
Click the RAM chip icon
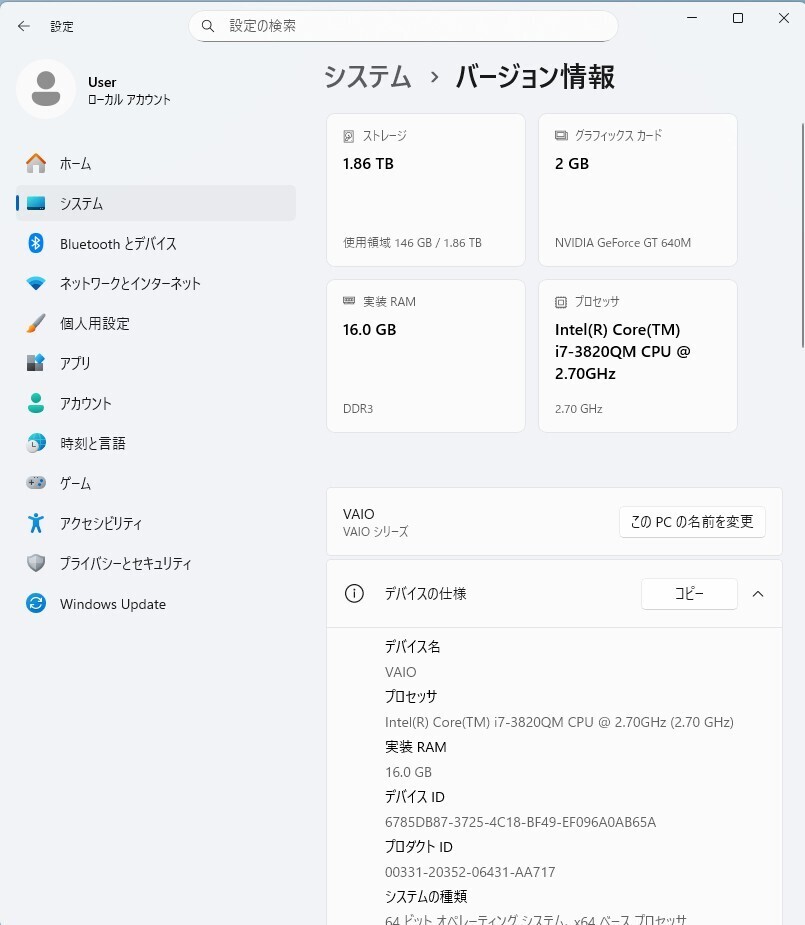coord(349,301)
